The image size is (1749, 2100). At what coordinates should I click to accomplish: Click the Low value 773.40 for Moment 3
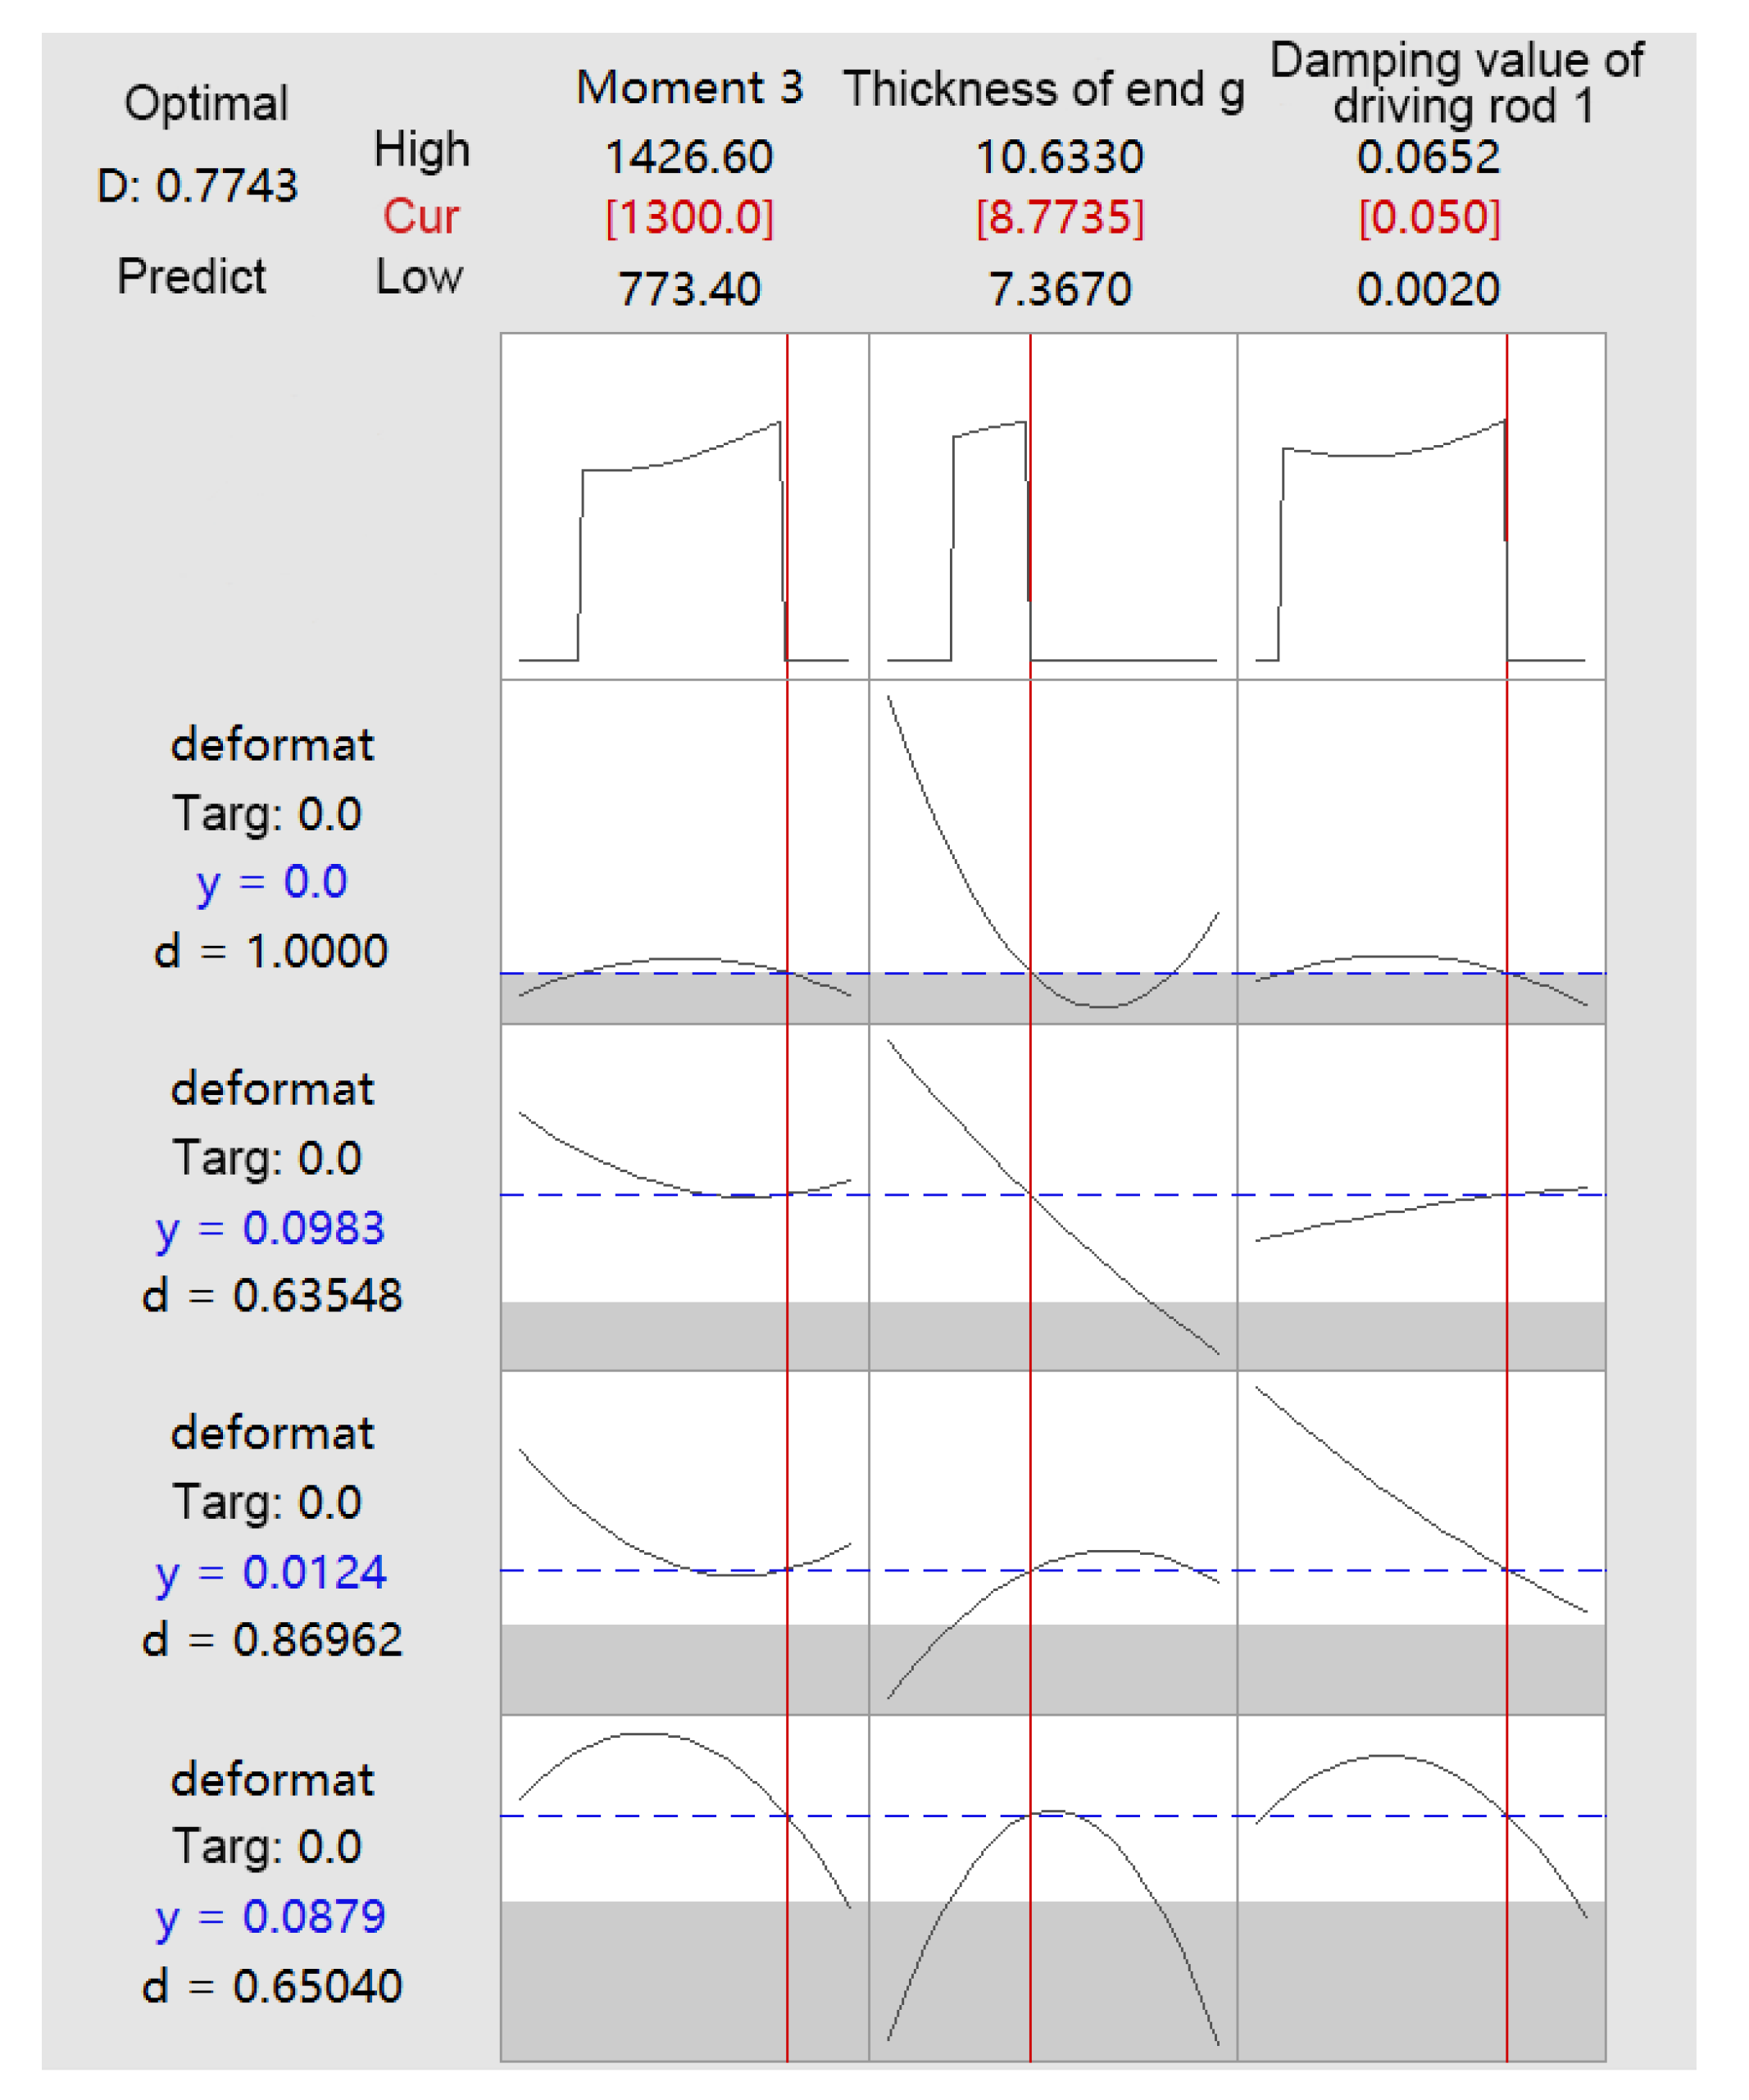click(690, 283)
